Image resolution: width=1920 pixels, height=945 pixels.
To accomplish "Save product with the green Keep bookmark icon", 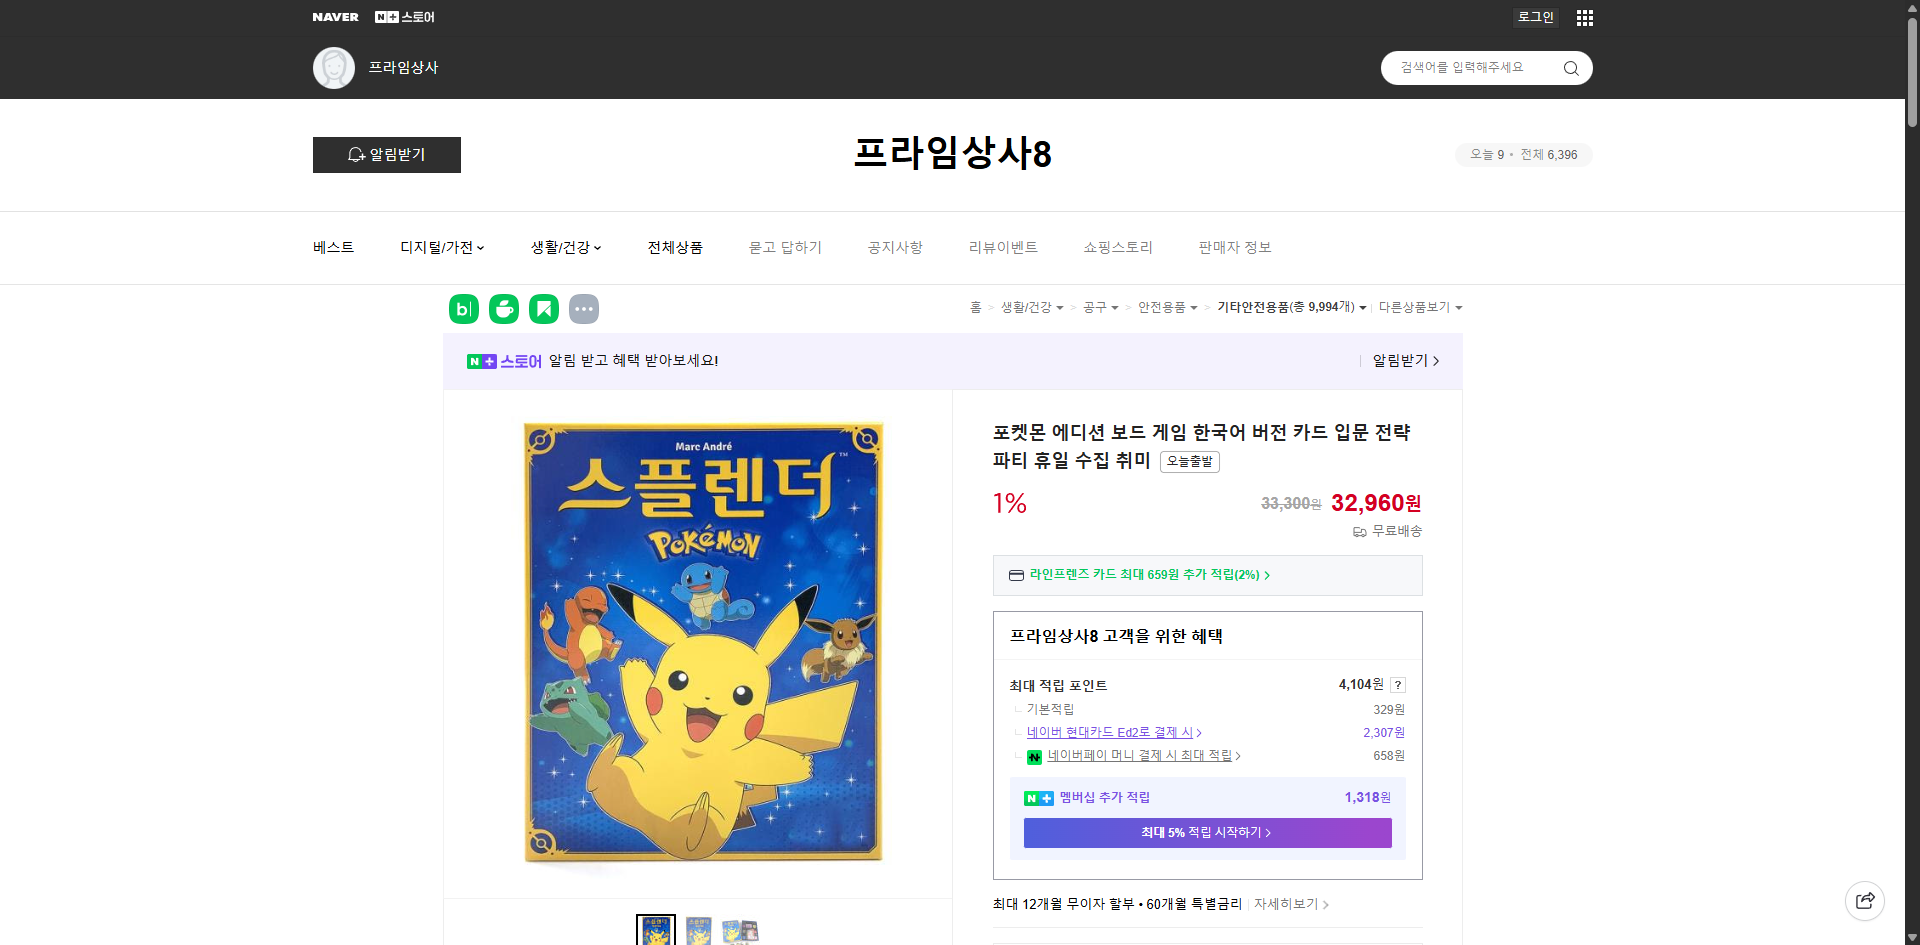I will pyautogui.click(x=543, y=308).
